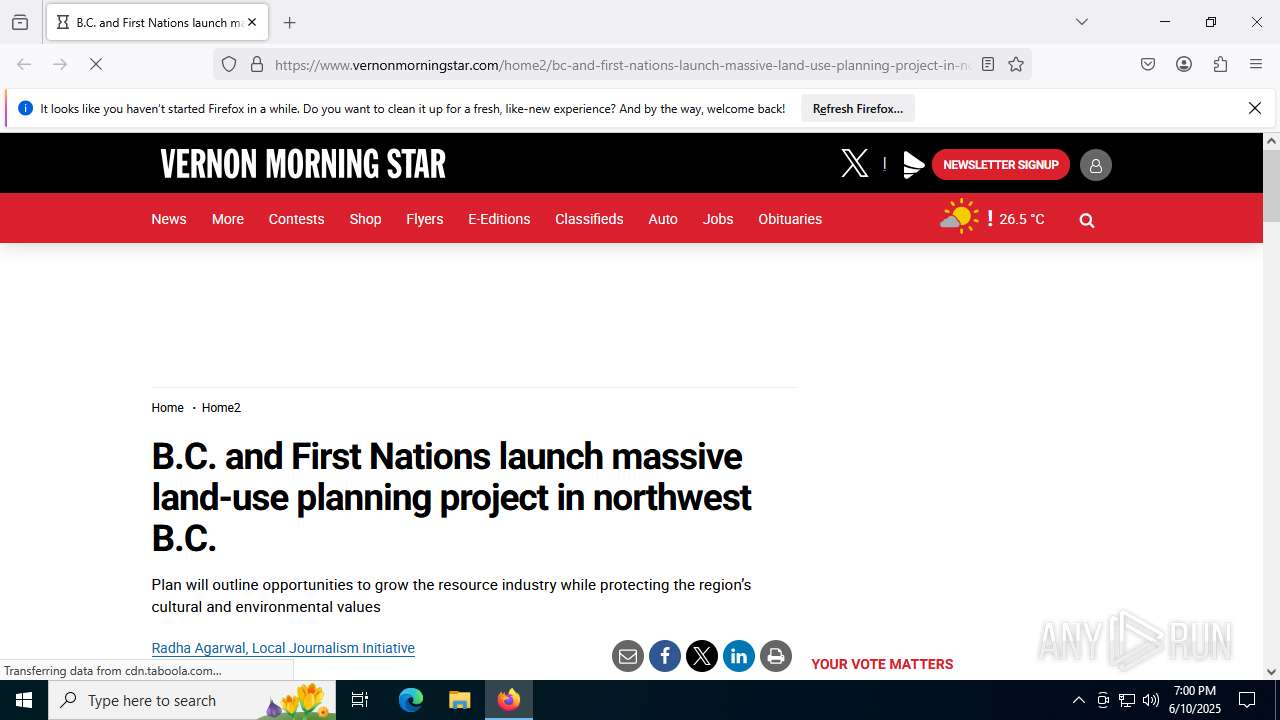Open volume control in system tray

[1151, 700]
